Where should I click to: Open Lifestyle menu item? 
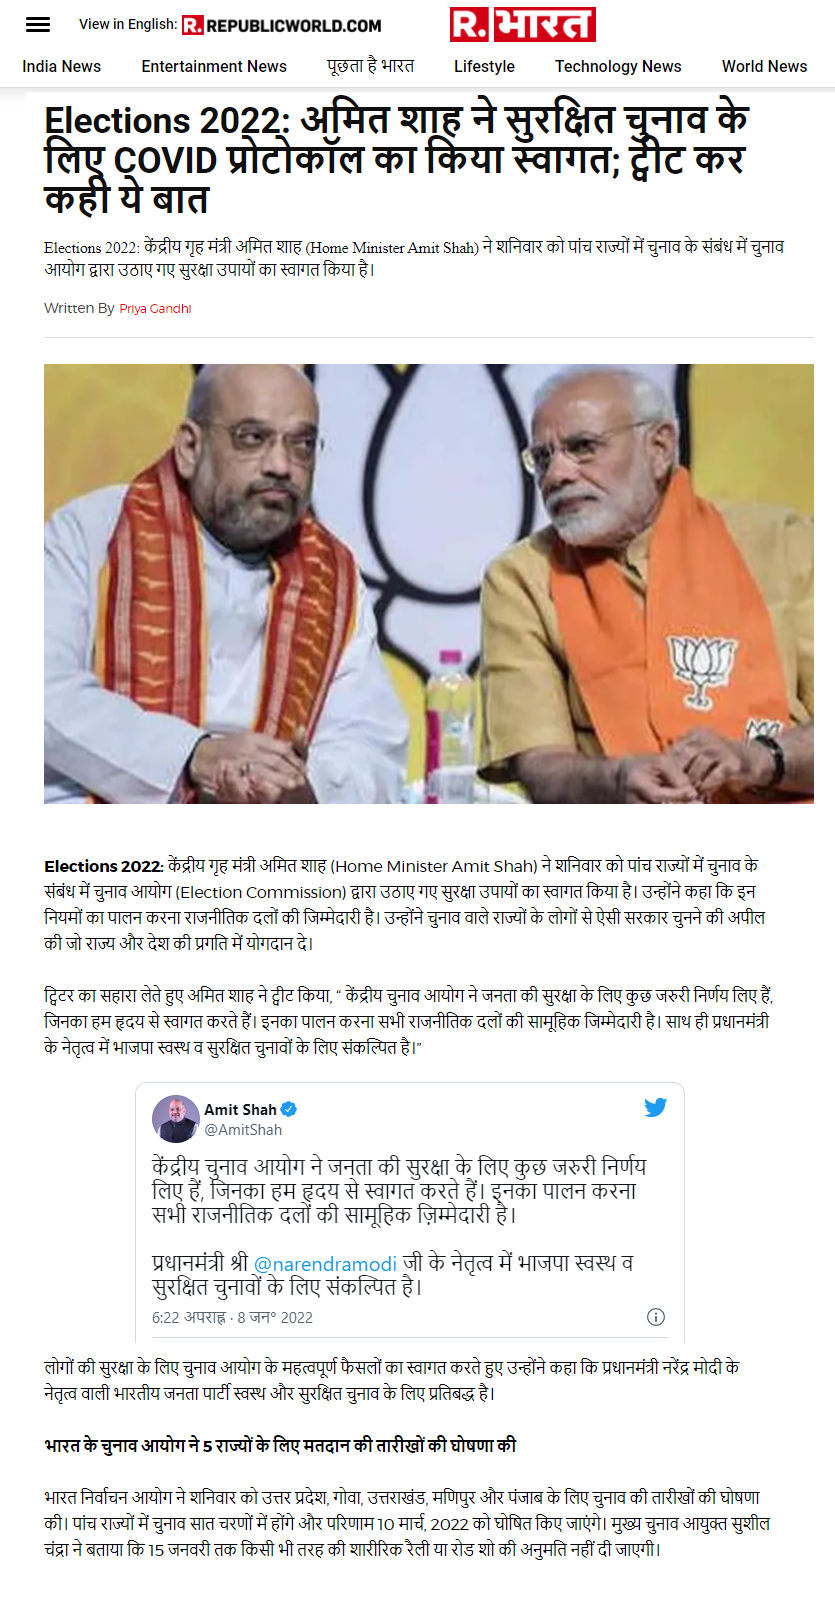tap(484, 66)
